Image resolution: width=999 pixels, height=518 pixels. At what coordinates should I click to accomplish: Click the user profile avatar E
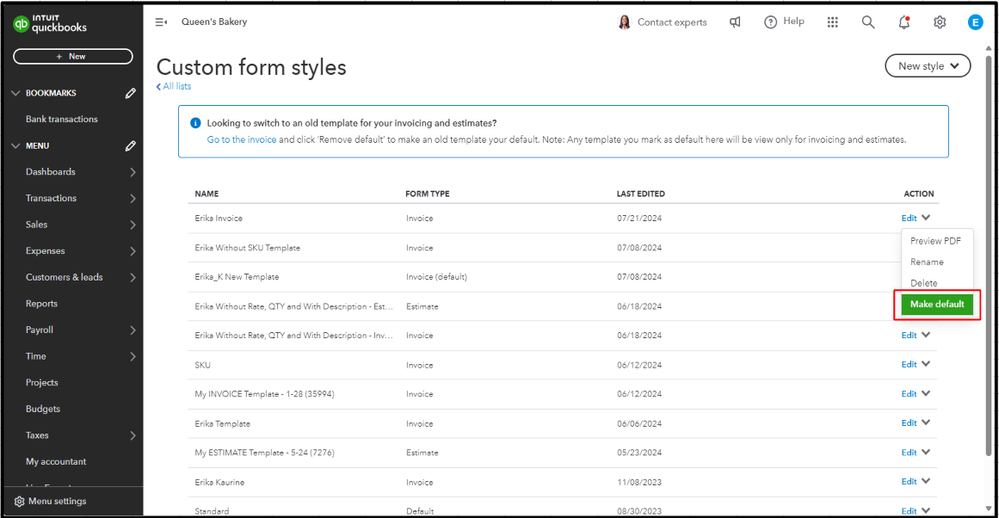(975, 22)
